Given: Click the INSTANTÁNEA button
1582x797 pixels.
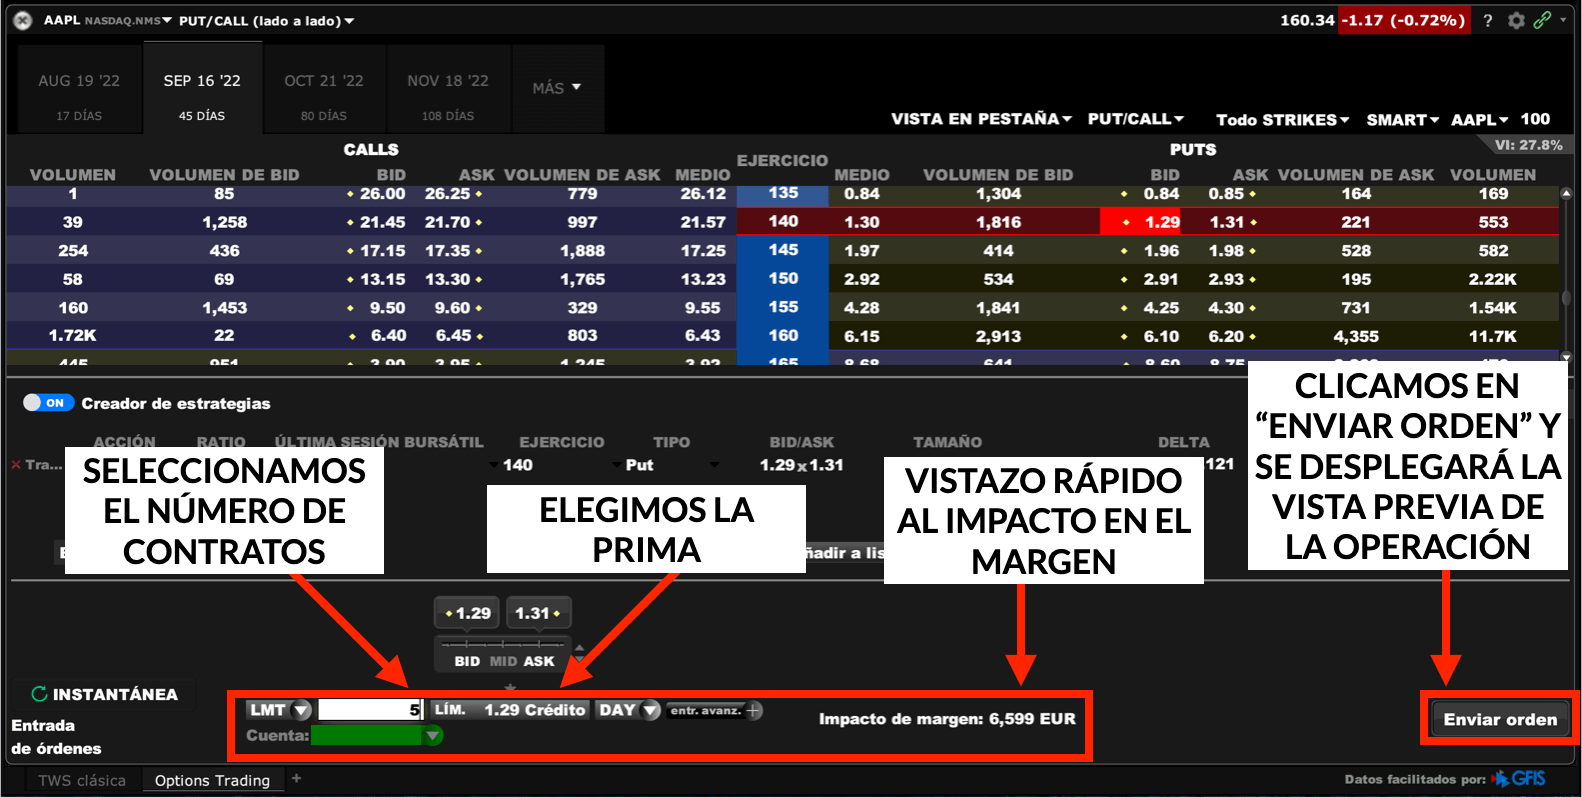Looking at the screenshot, I should click(104, 694).
